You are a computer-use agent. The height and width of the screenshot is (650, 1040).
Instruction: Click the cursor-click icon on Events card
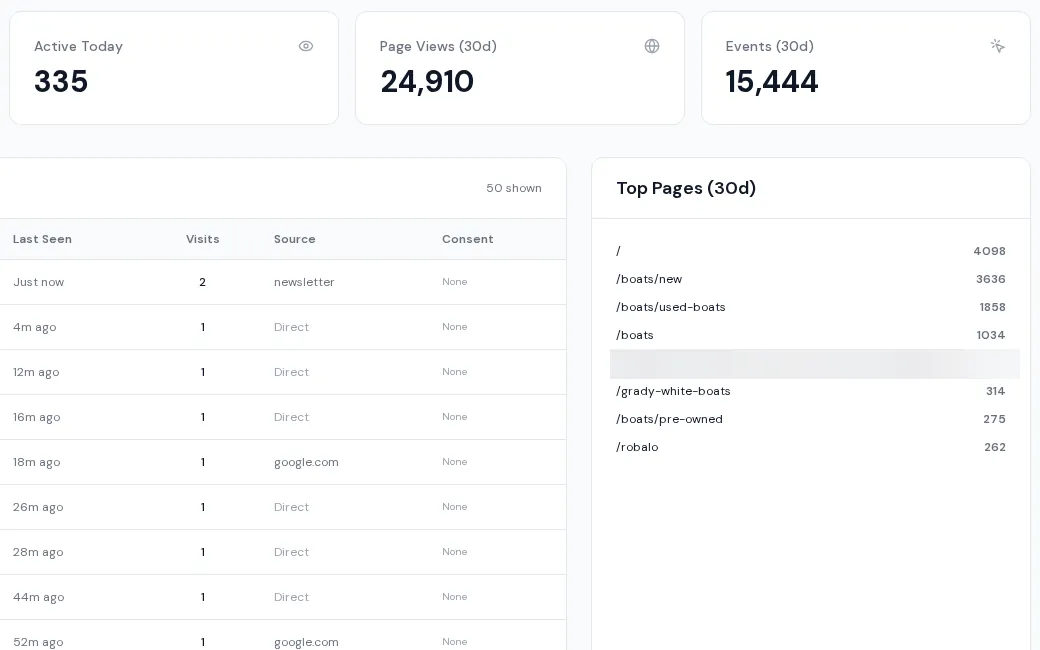point(998,46)
